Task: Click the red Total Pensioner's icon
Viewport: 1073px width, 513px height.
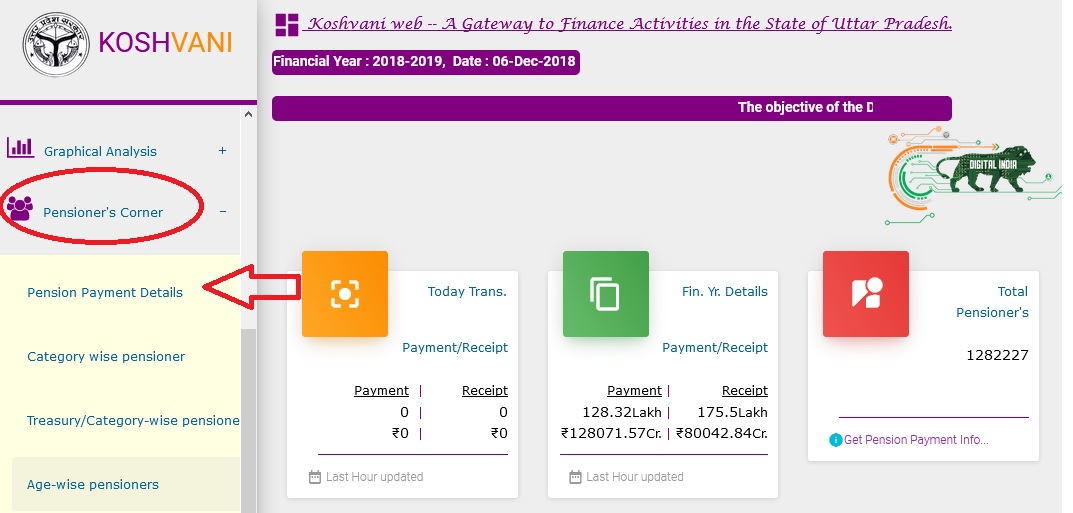Action: tap(865, 293)
